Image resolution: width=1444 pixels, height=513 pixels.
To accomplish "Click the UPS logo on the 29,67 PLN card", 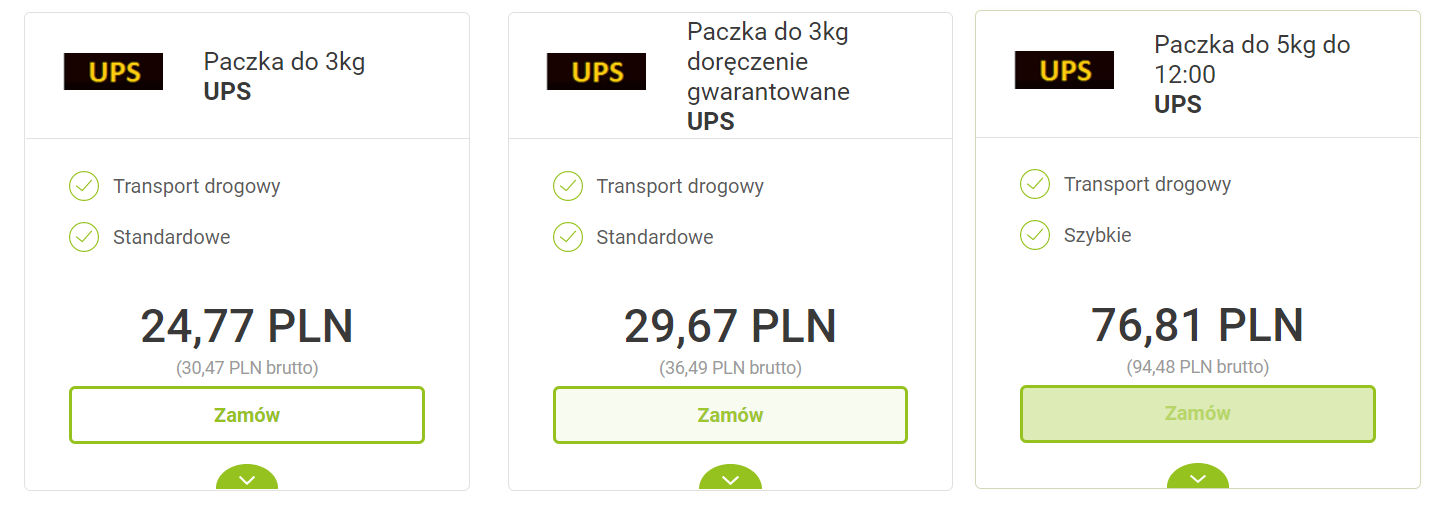I will 596,72.
